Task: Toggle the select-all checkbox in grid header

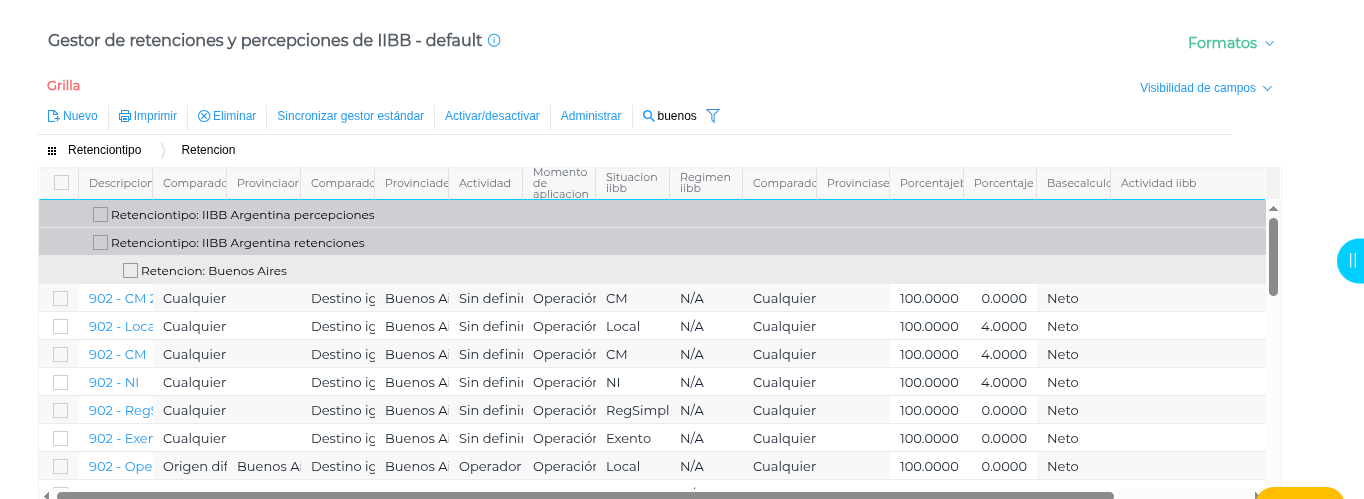Action: coord(62,182)
